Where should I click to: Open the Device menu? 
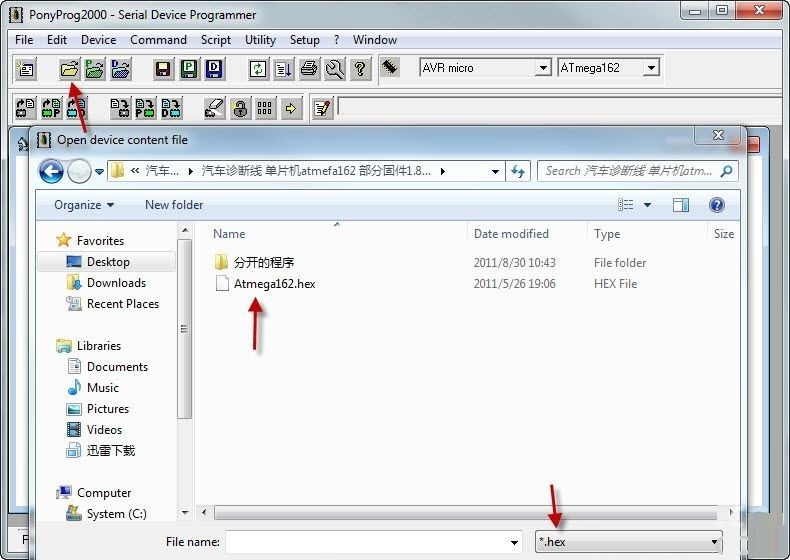tap(98, 40)
